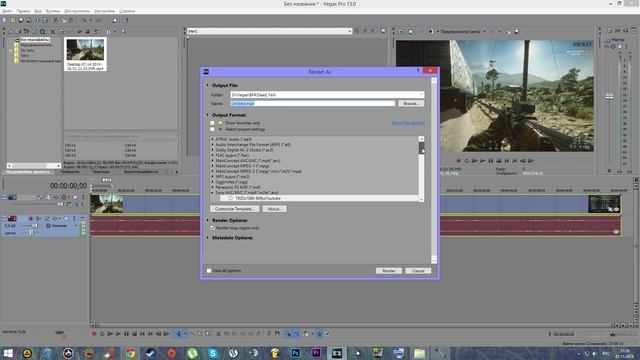Open the Вставка menu
This screenshot has width=640, height=360.
click(53, 11)
